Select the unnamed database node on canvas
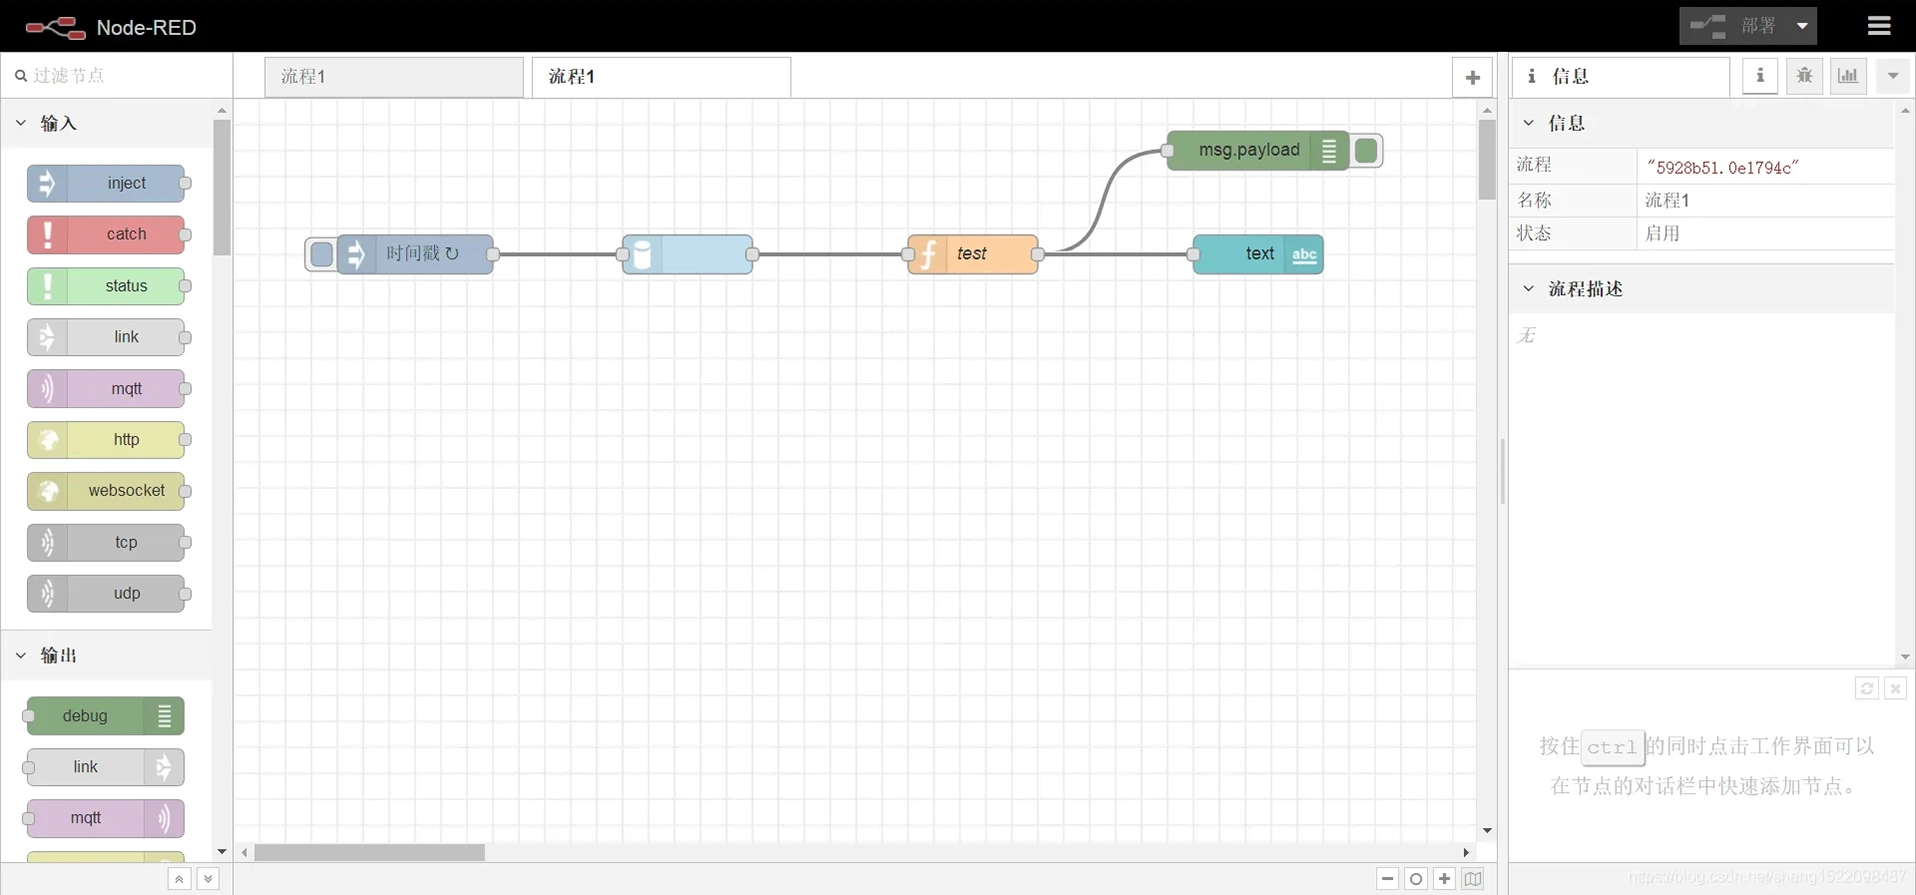The height and width of the screenshot is (895, 1916). click(x=687, y=254)
